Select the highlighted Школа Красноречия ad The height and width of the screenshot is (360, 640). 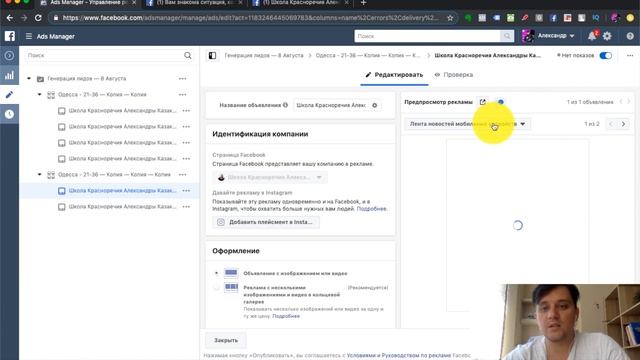(x=122, y=191)
